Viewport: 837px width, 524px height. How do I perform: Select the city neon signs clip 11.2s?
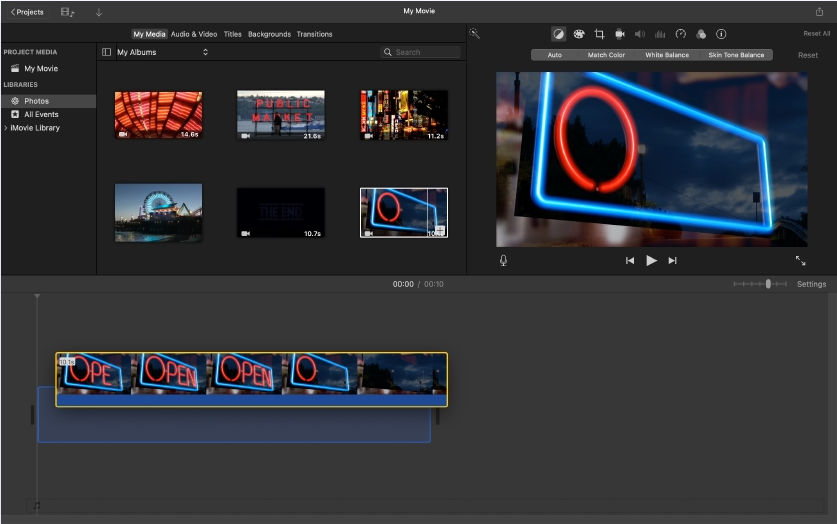tap(404, 115)
